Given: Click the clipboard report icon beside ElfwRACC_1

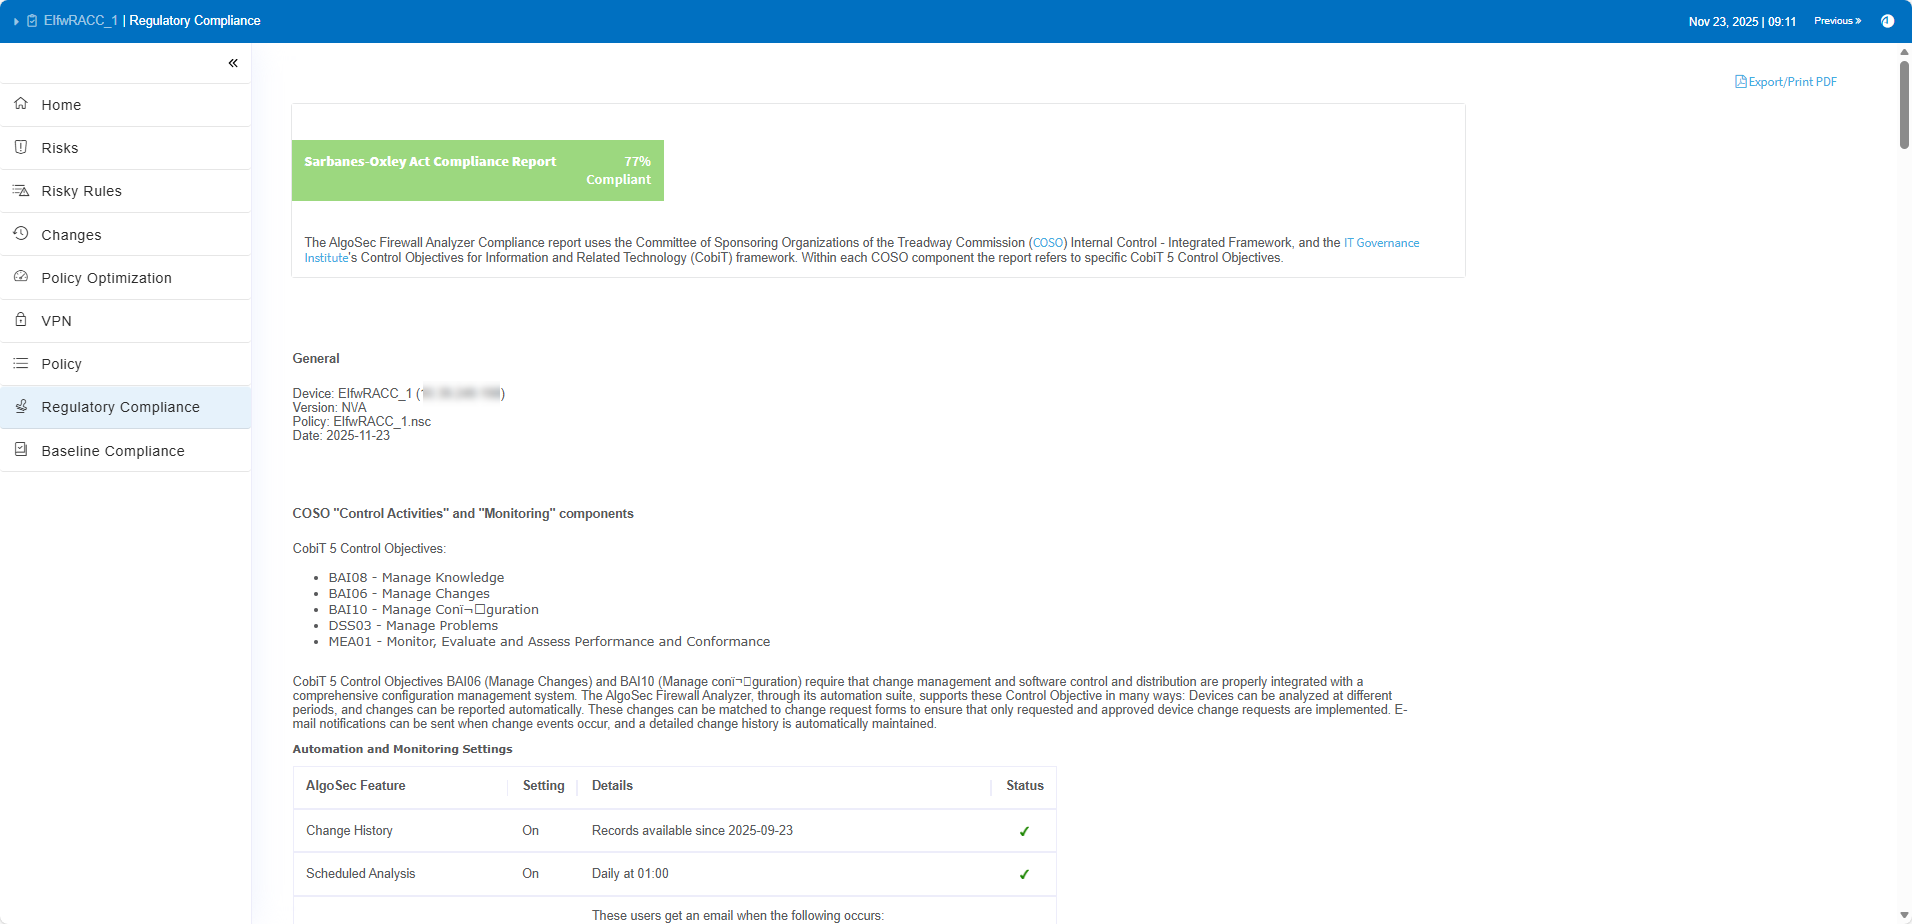Looking at the screenshot, I should pyautogui.click(x=32, y=21).
